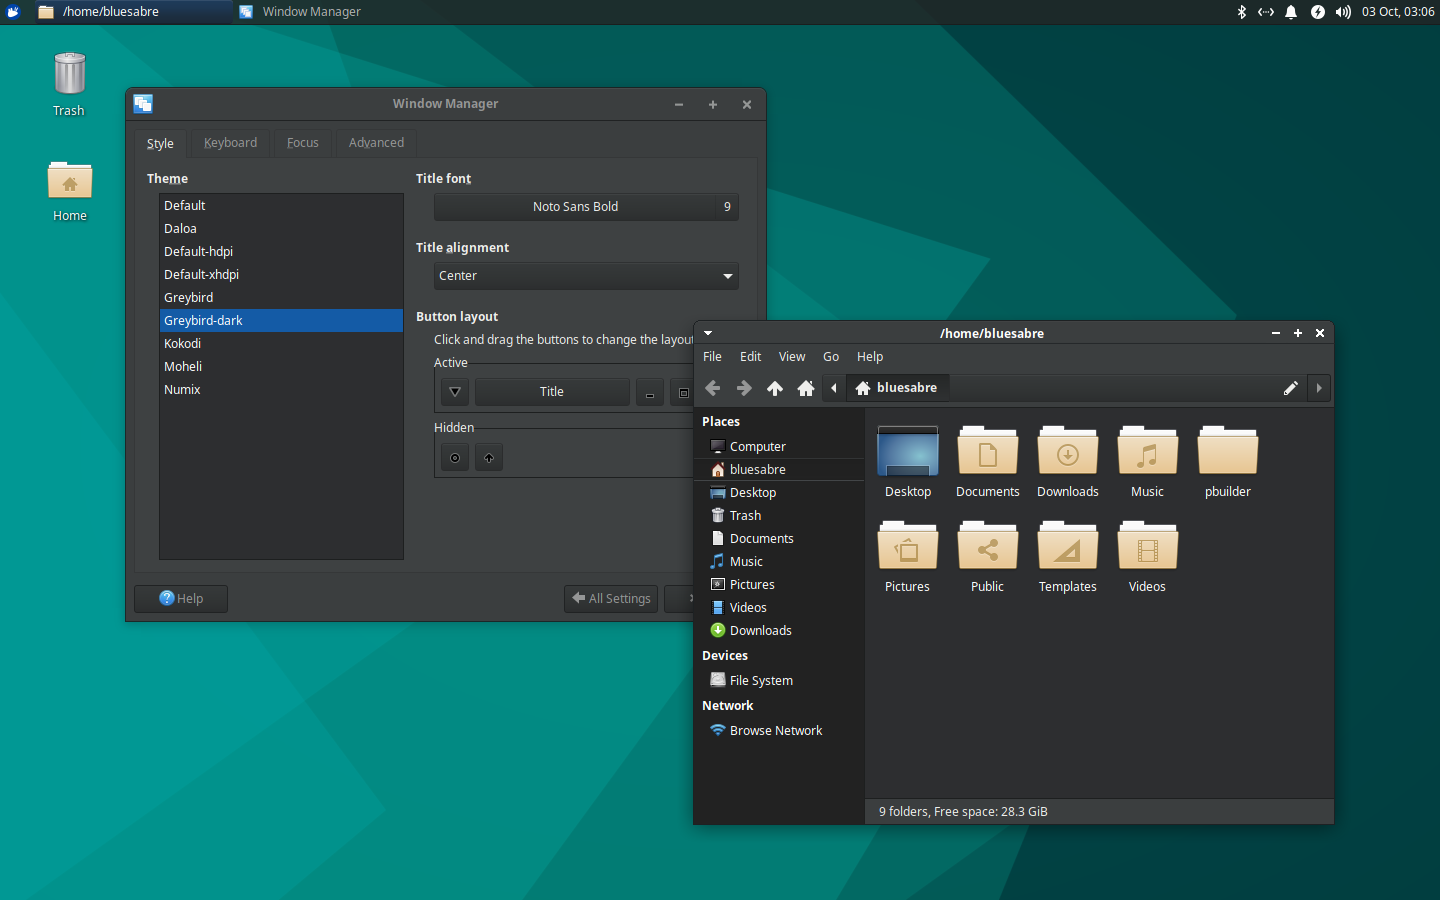Open the Title alignment dropdown showing Center
1440x900 pixels.
[x=586, y=276]
